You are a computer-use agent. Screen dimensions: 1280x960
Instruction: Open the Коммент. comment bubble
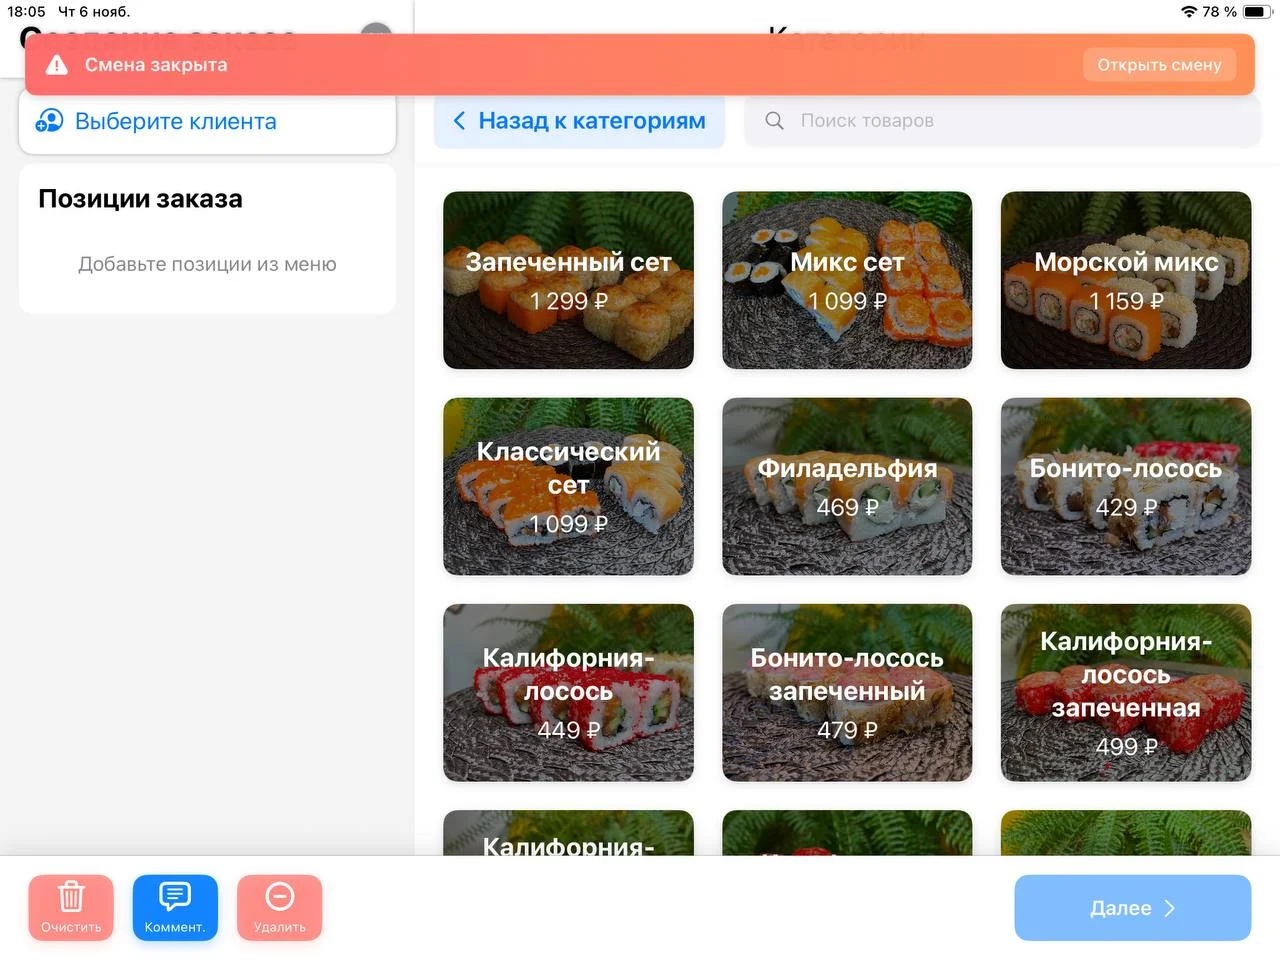(175, 897)
